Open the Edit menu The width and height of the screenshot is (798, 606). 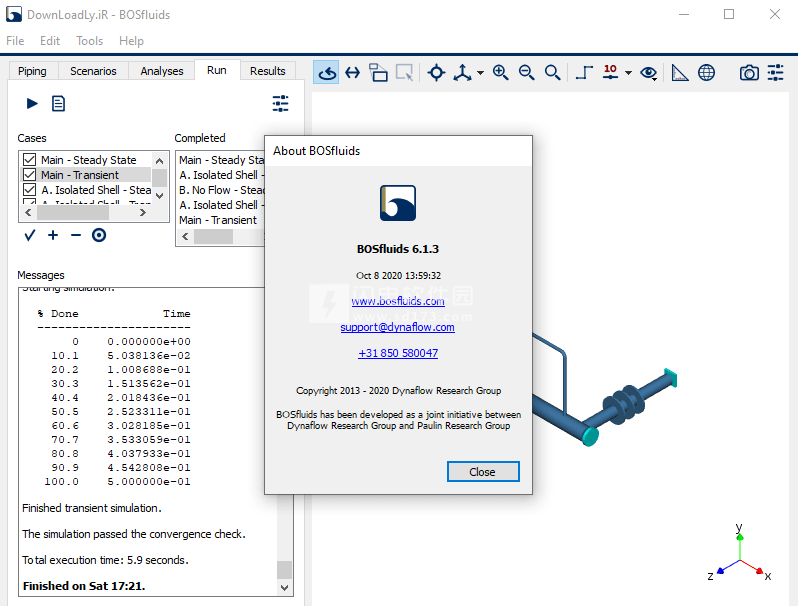coord(50,41)
